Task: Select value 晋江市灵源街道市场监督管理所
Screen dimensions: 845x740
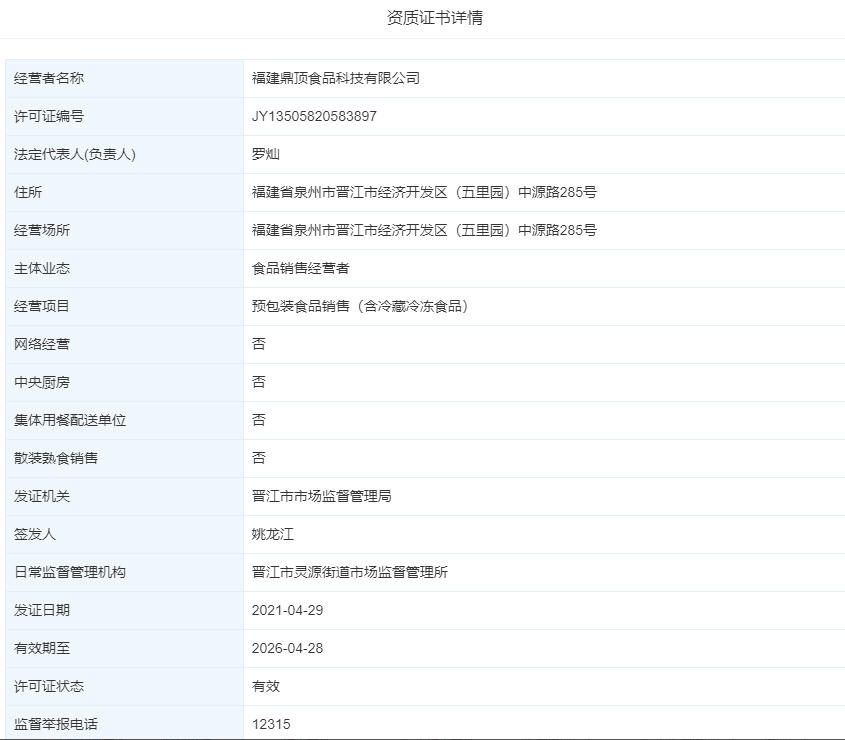Action: pyautogui.click(x=350, y=572)
